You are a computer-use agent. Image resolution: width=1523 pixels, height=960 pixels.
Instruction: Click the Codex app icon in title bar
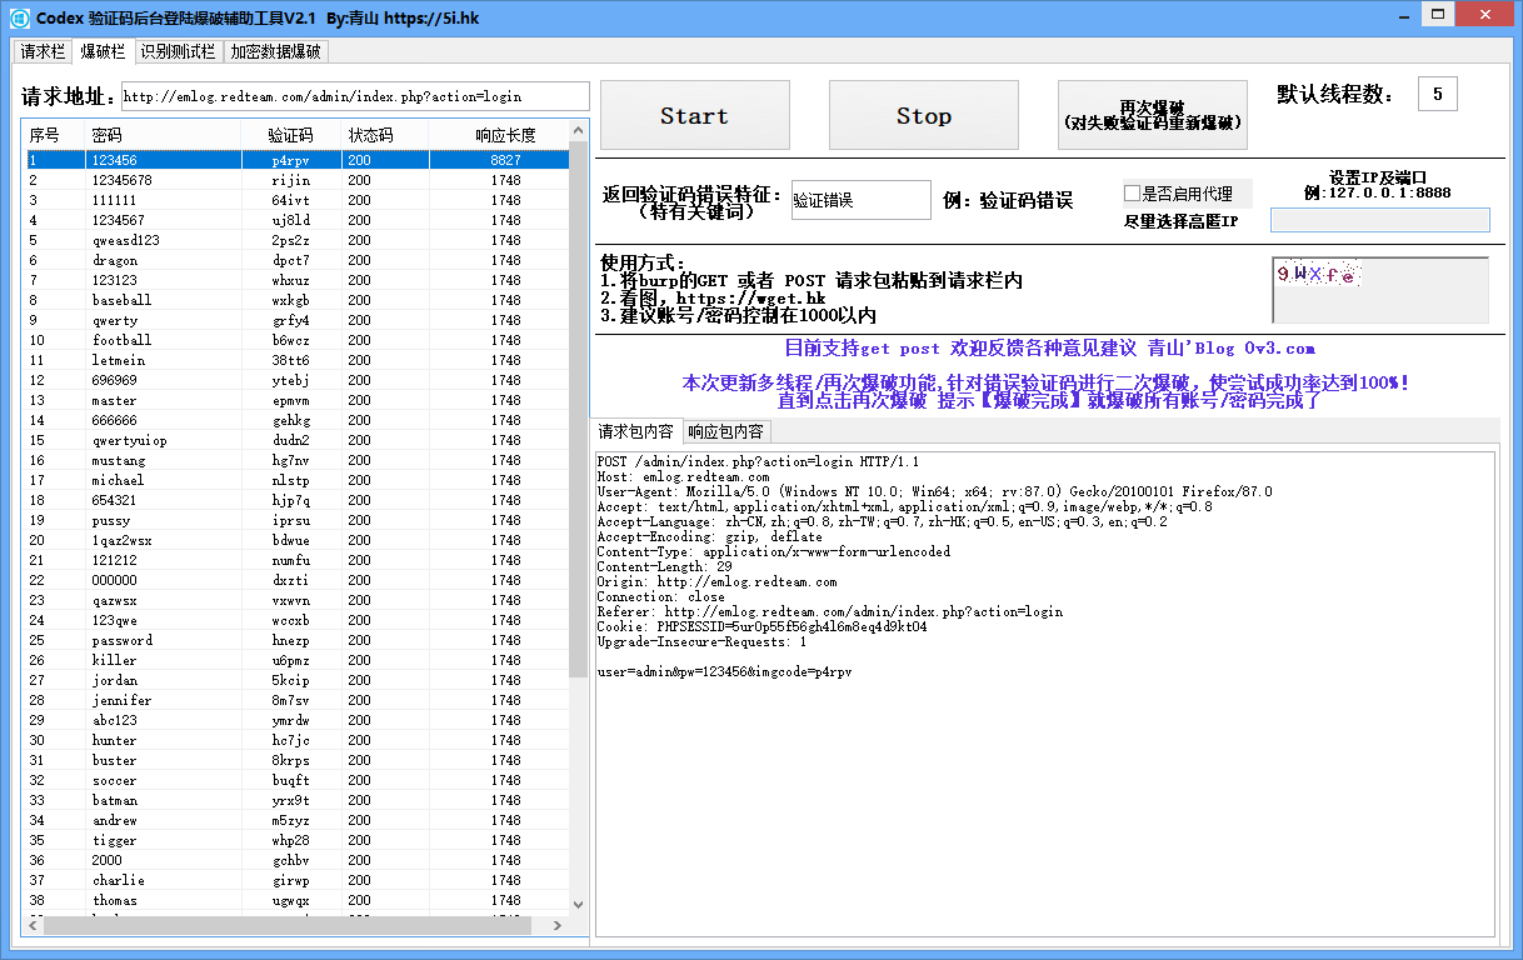(19, 17)
